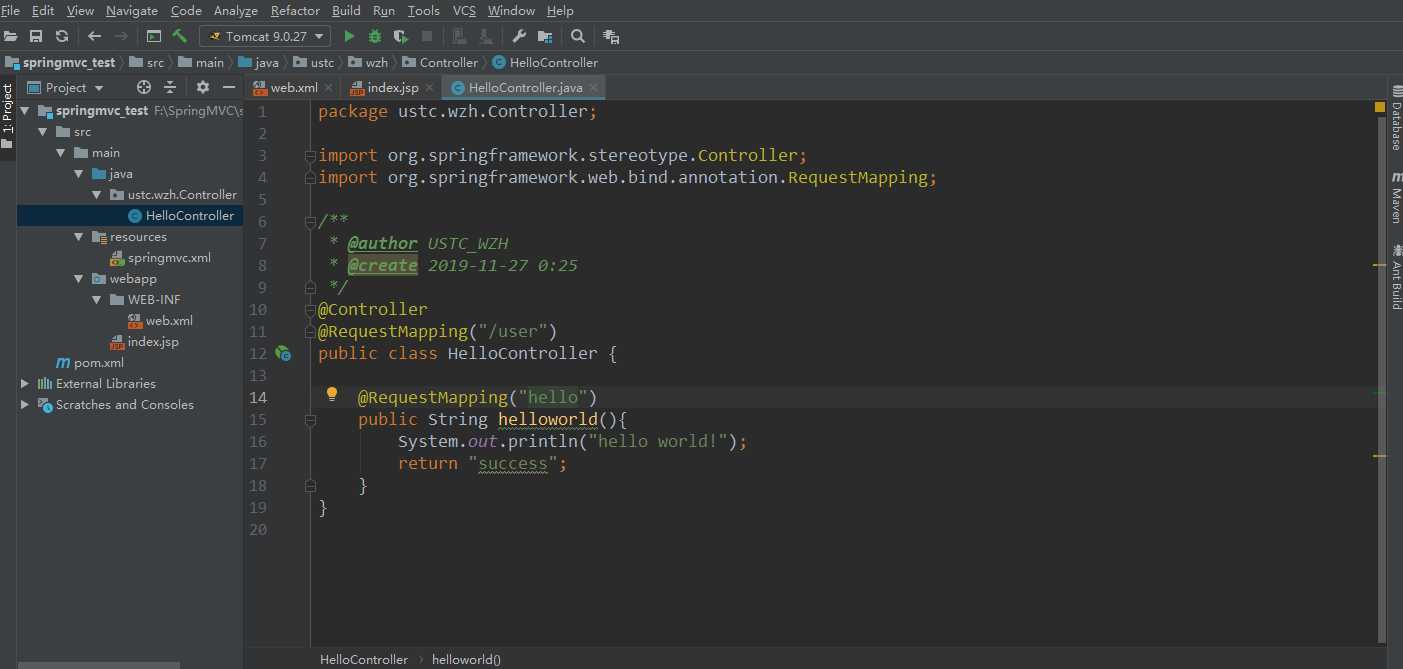
Task: Click the grey Stop square icon
Action: (427, 36)
